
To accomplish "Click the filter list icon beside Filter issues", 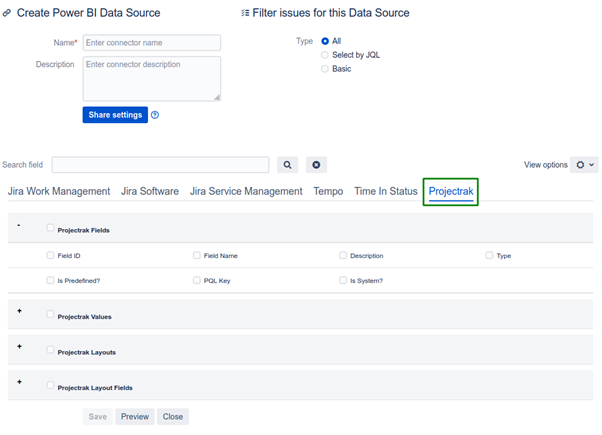I will click(245, 13).
